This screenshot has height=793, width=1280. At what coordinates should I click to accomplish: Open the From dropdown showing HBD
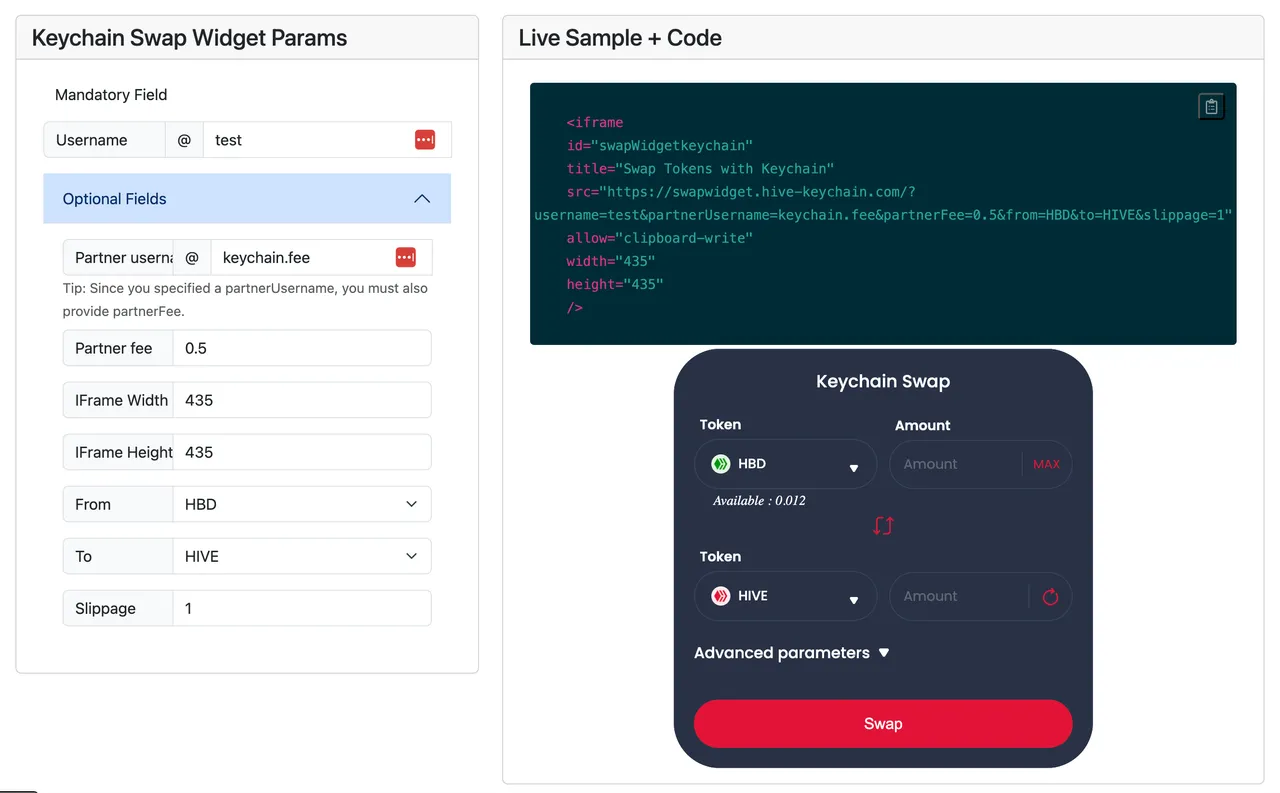point(302,504)
